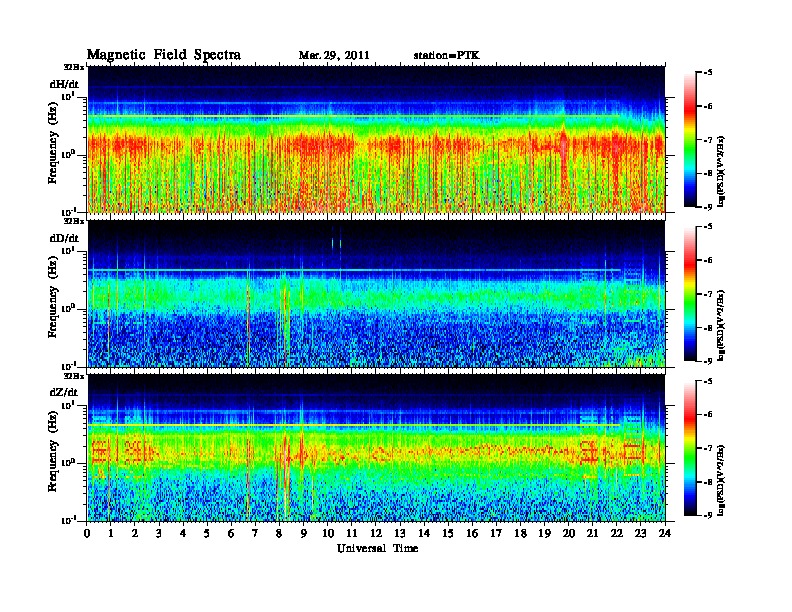792x612 pixels.
Task: Click hour "17" on the time axis
Action: [x=496, y=533]
